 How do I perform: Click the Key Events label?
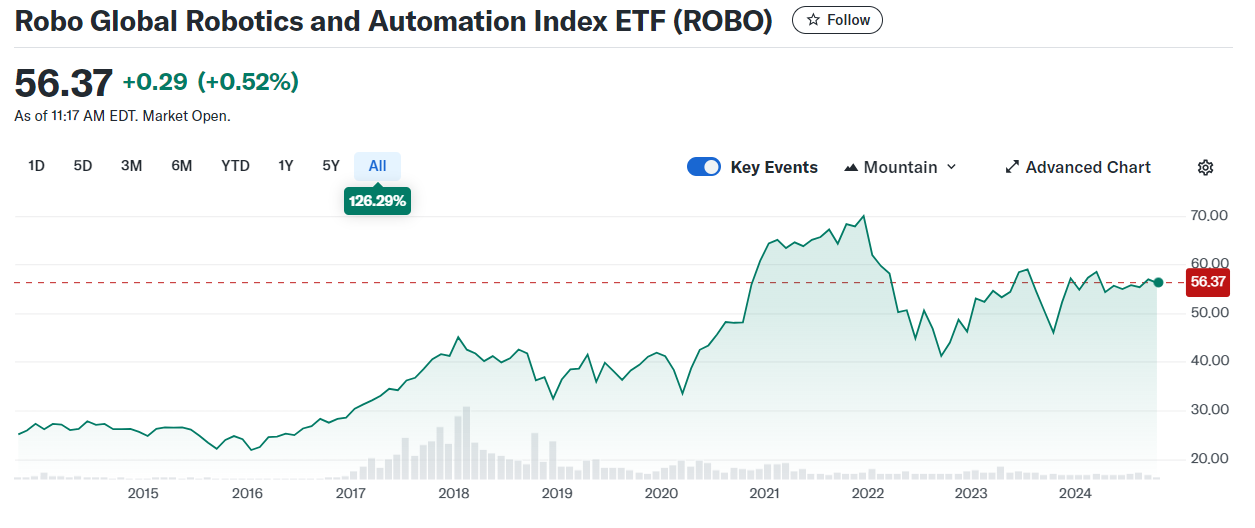click(x=774, y=167)
